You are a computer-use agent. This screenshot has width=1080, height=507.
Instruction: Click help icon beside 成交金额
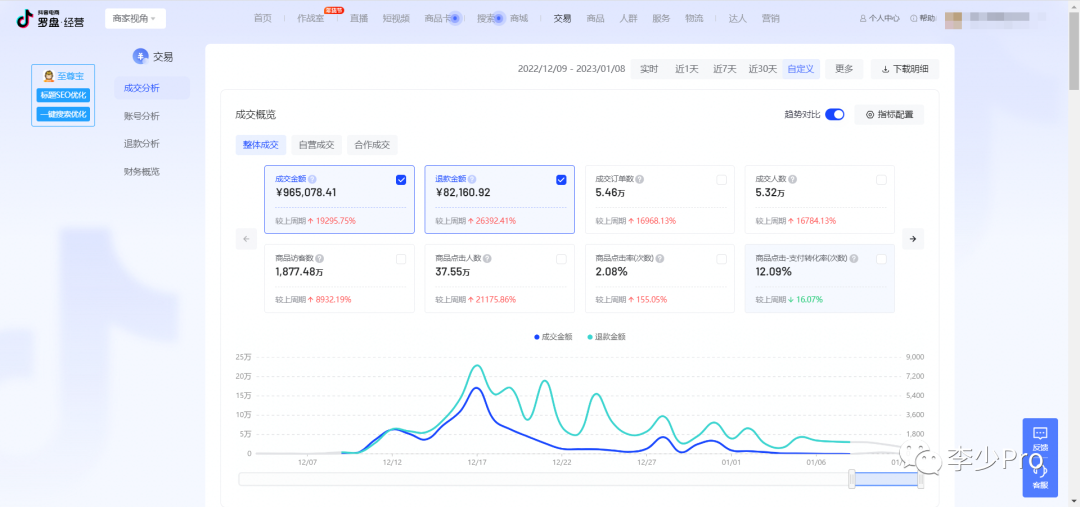312,179
